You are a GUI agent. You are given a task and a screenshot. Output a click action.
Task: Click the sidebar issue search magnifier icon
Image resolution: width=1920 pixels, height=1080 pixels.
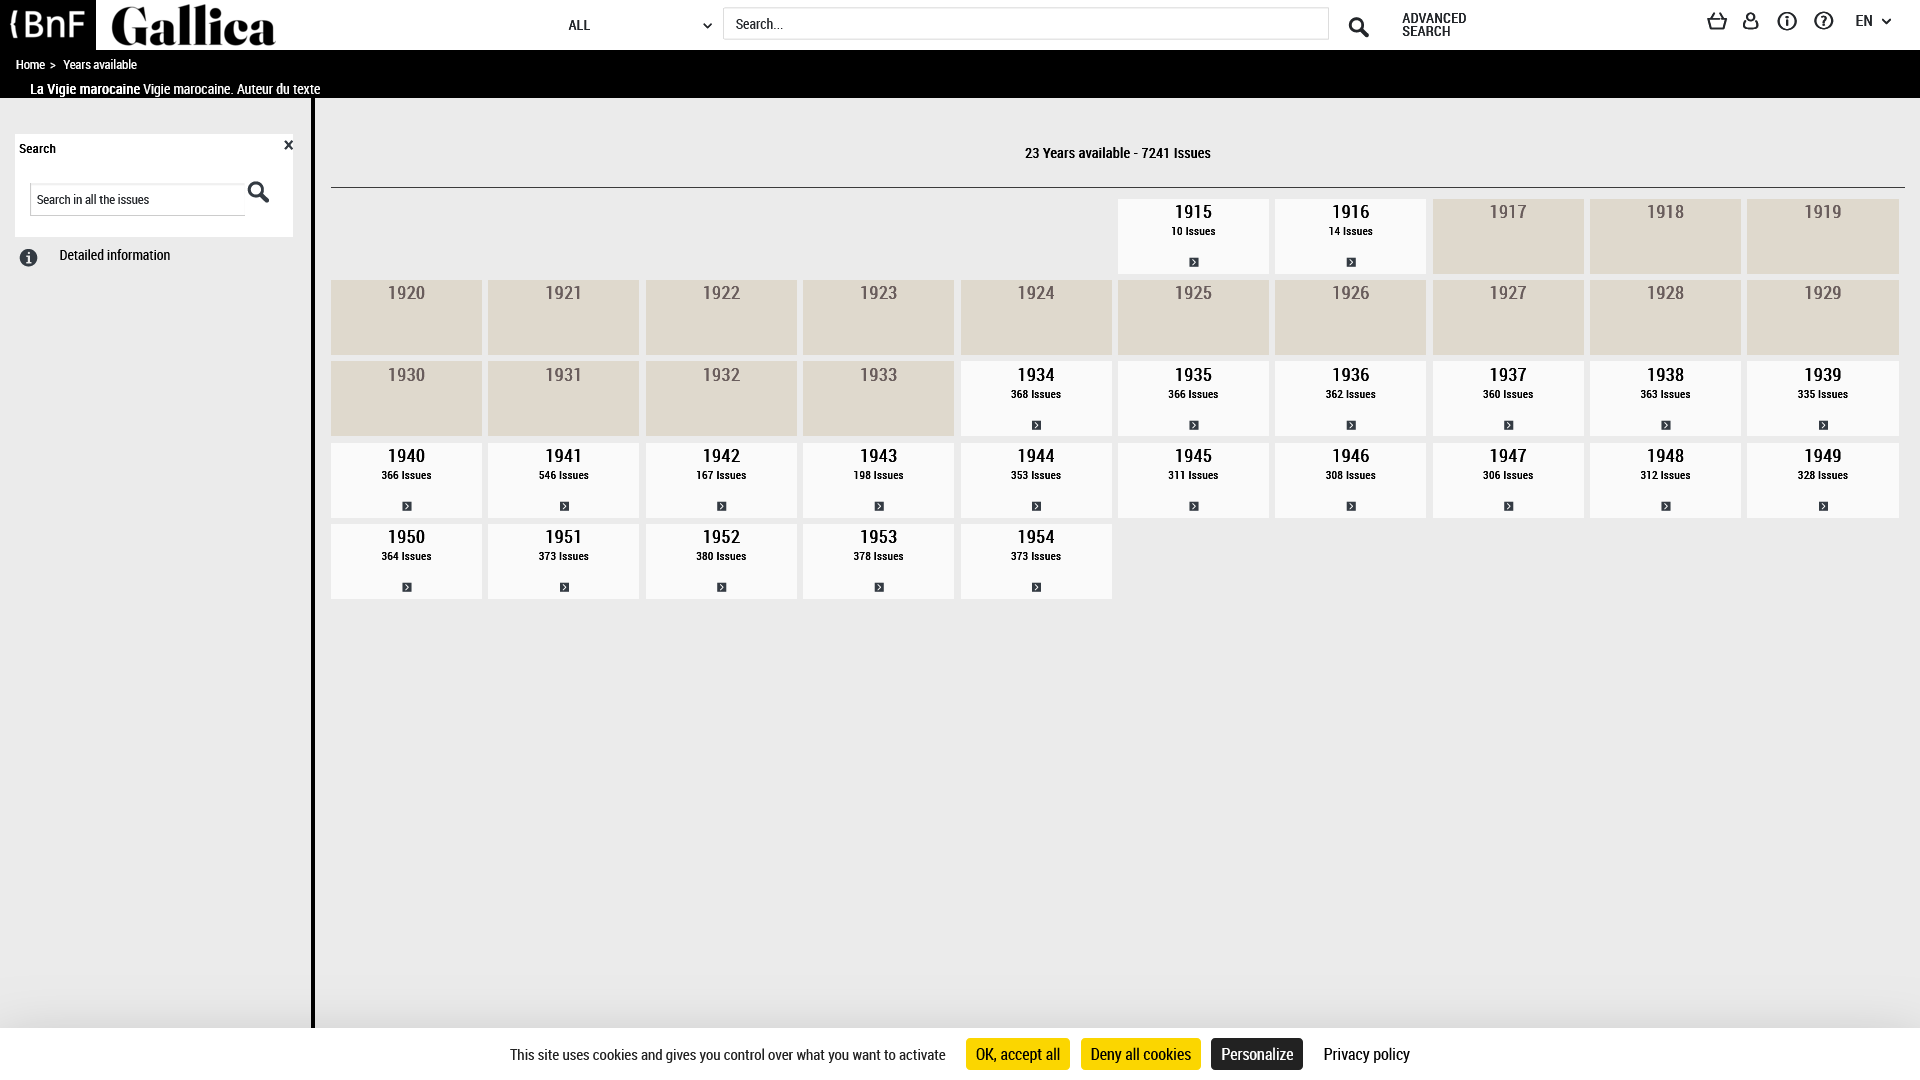pyautogui.click(x=258, y=192)
